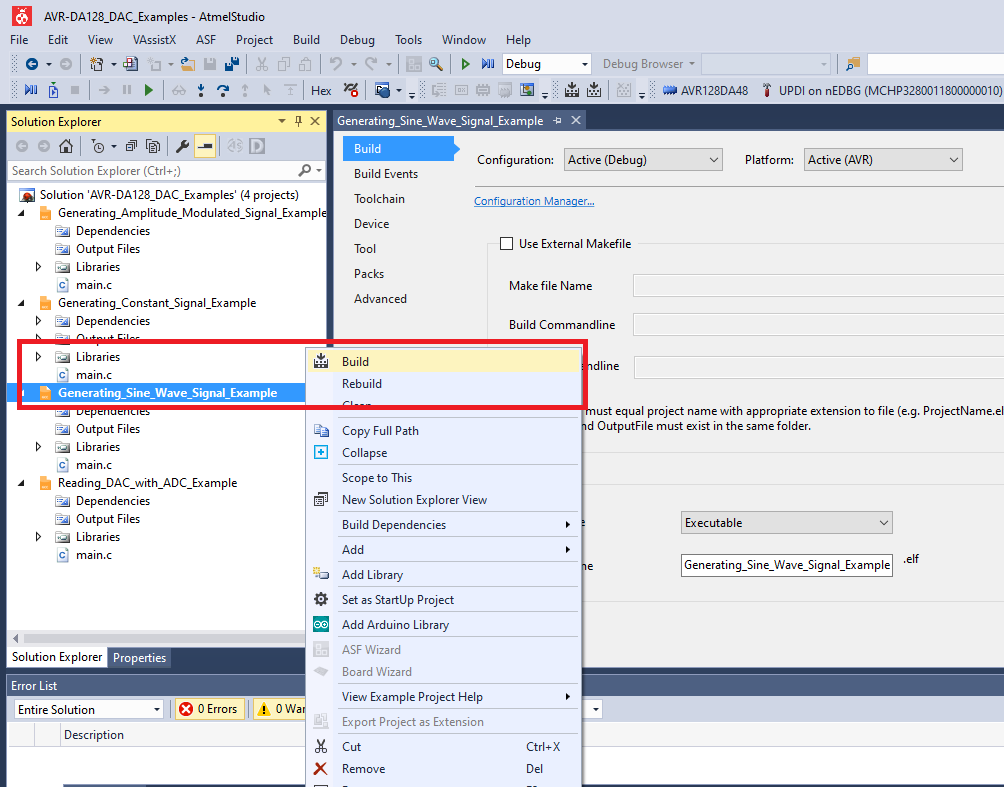Click artifact name field Generating_Sine_Wave_Signal_Example

pos(786,565)
